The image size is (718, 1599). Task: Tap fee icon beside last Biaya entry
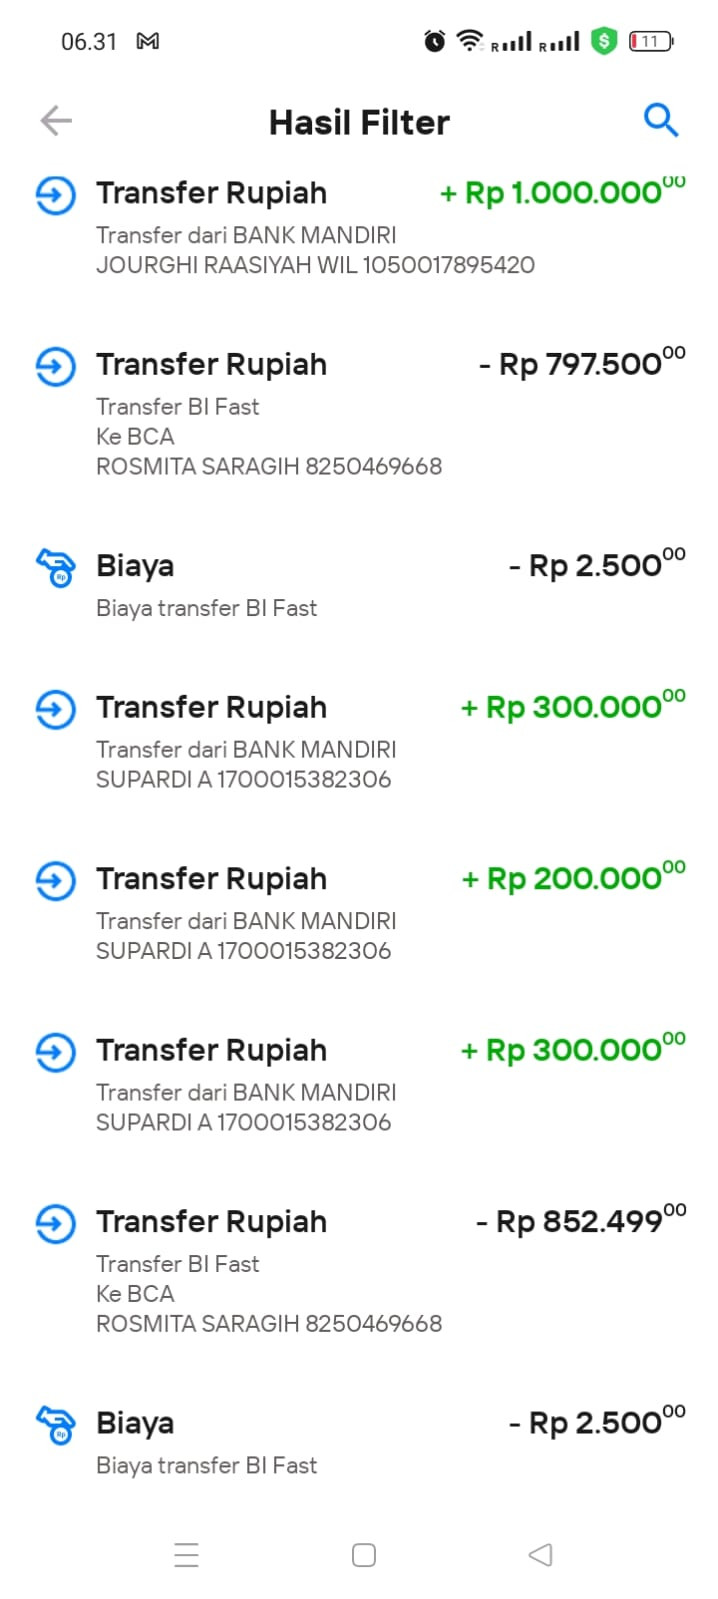pos(56,1424)
